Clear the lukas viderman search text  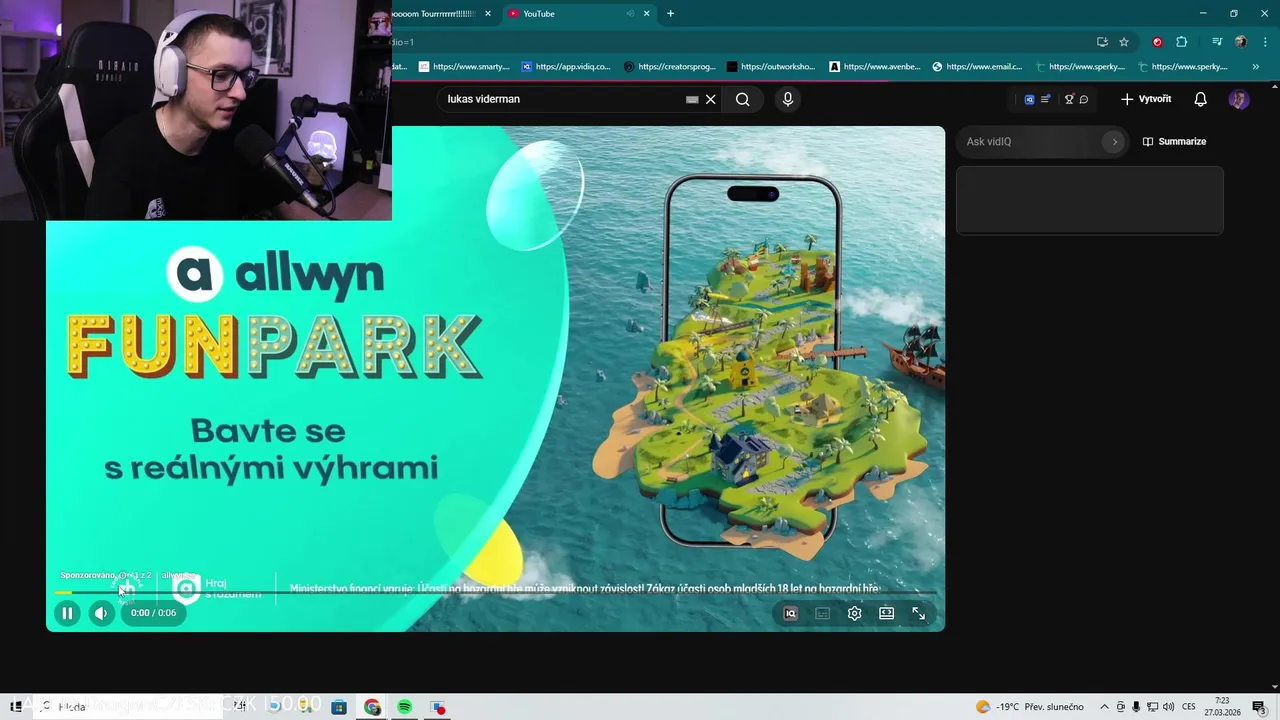[711, 99]
